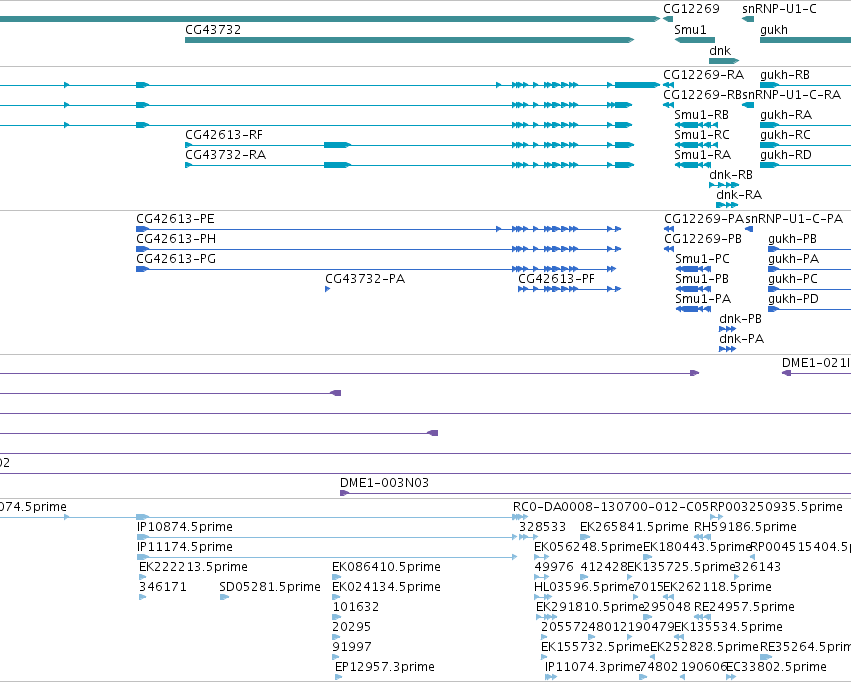851x682 pixels.
Task: Click the gukh gene label
Action: (x=773, y=30)
